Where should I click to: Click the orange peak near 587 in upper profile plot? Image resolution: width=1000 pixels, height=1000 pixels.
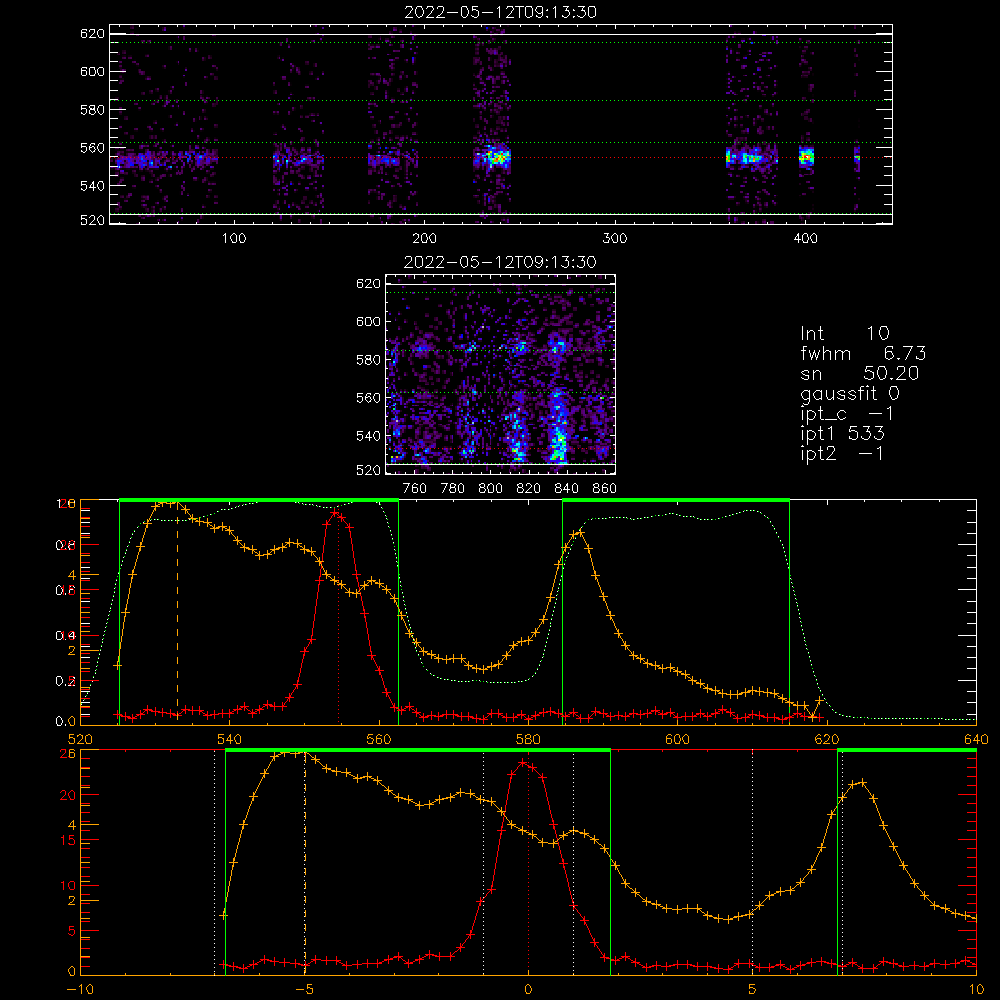[580, 533]
